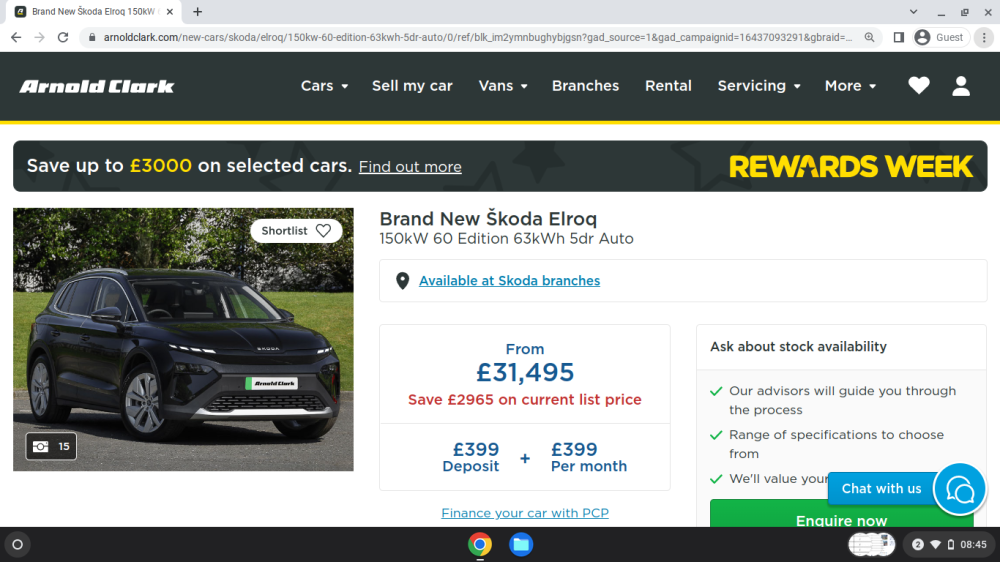This screenshot has width=1000, height=562.
Task: Open the favourites heart icon in header
Action: [918, 85]
